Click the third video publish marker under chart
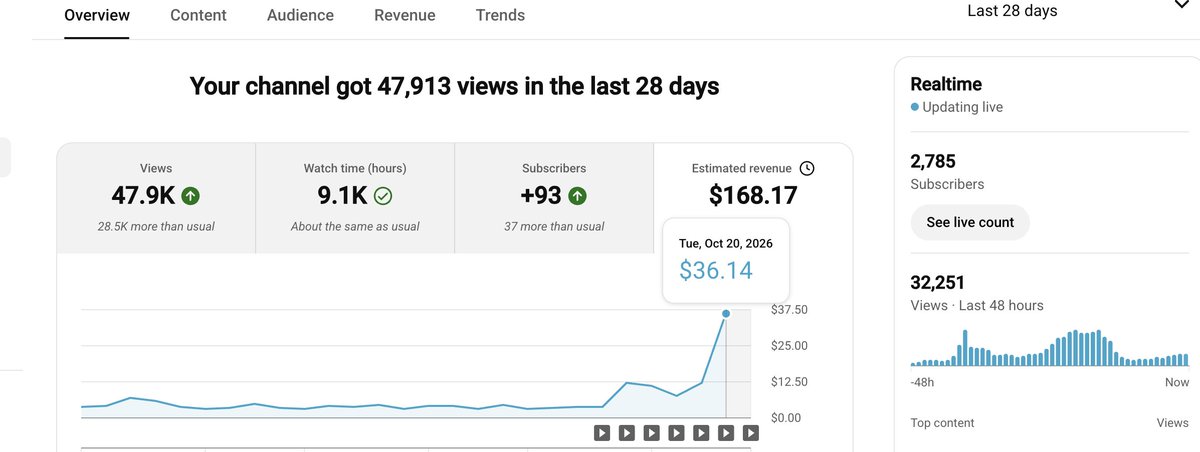1200x452 pixels. pos(652,433)
